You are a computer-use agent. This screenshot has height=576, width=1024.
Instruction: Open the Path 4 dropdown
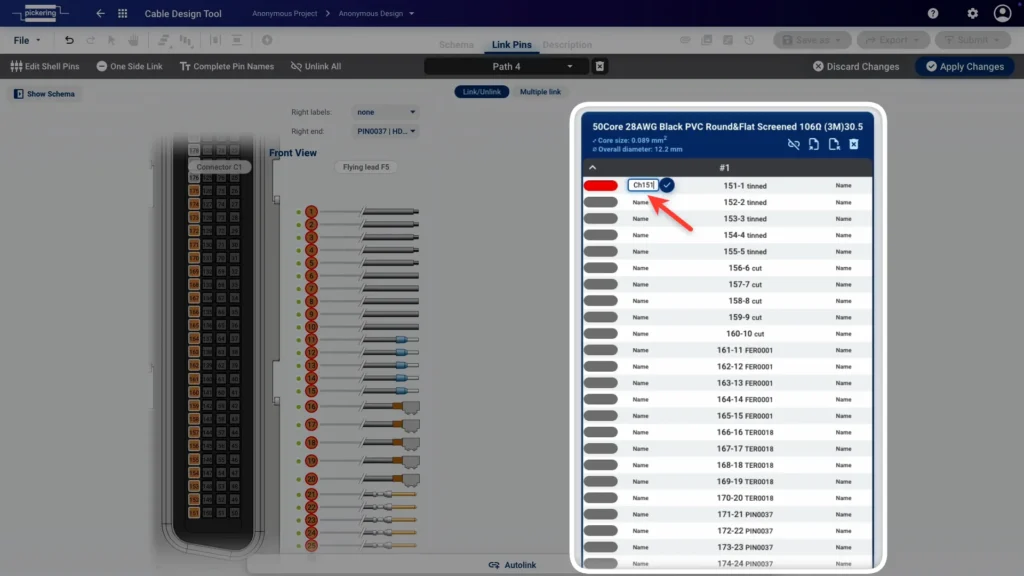point(506,66)
